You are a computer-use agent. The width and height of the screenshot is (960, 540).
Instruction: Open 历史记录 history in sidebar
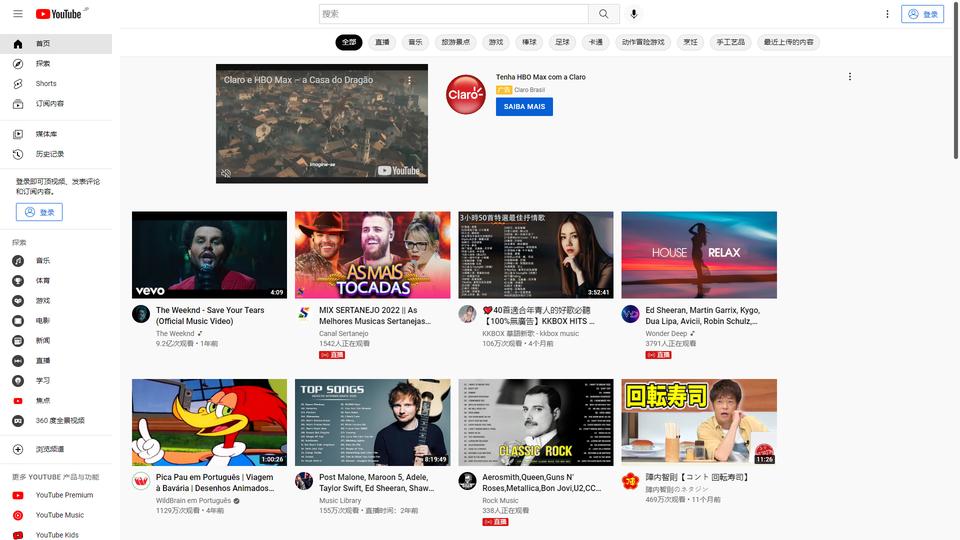point(56,154)
